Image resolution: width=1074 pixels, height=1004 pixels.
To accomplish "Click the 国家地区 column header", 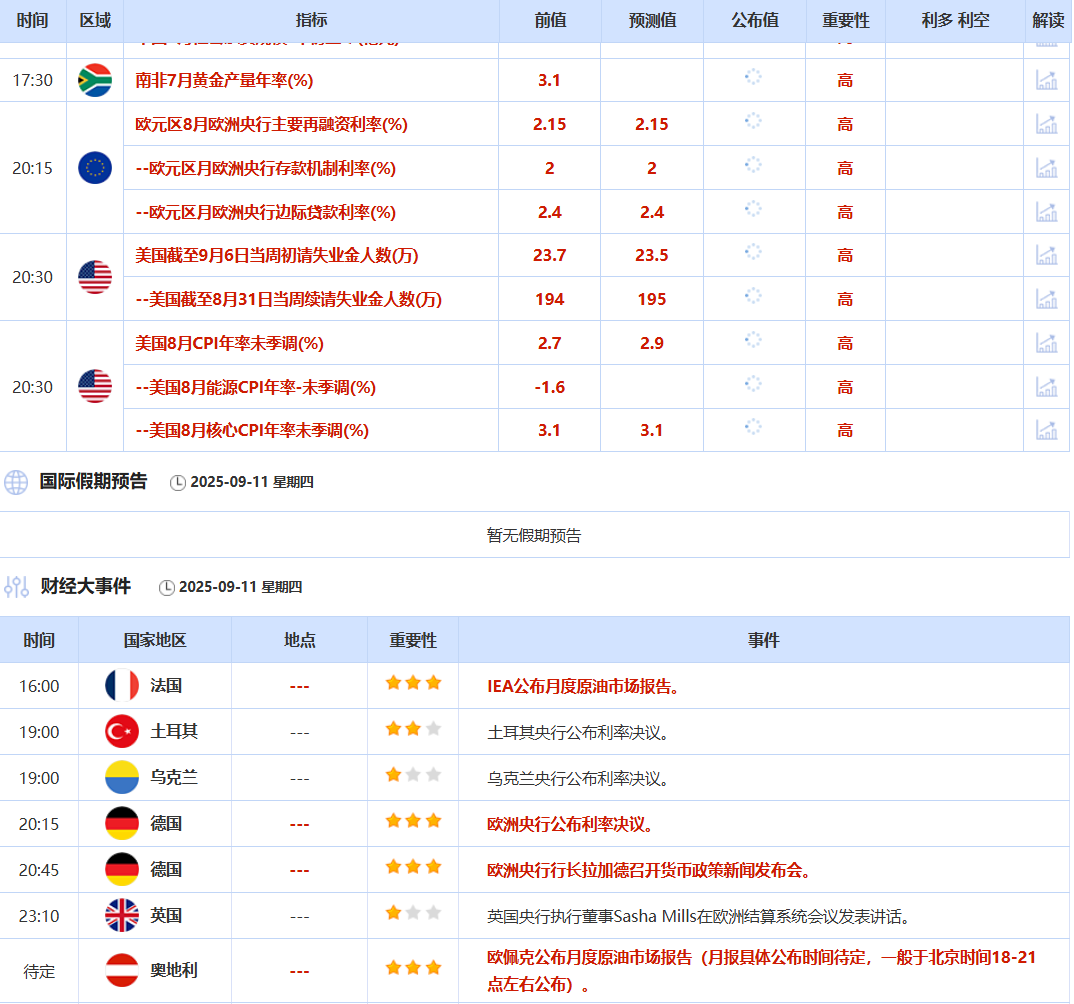I will click(x=155, y=640).
